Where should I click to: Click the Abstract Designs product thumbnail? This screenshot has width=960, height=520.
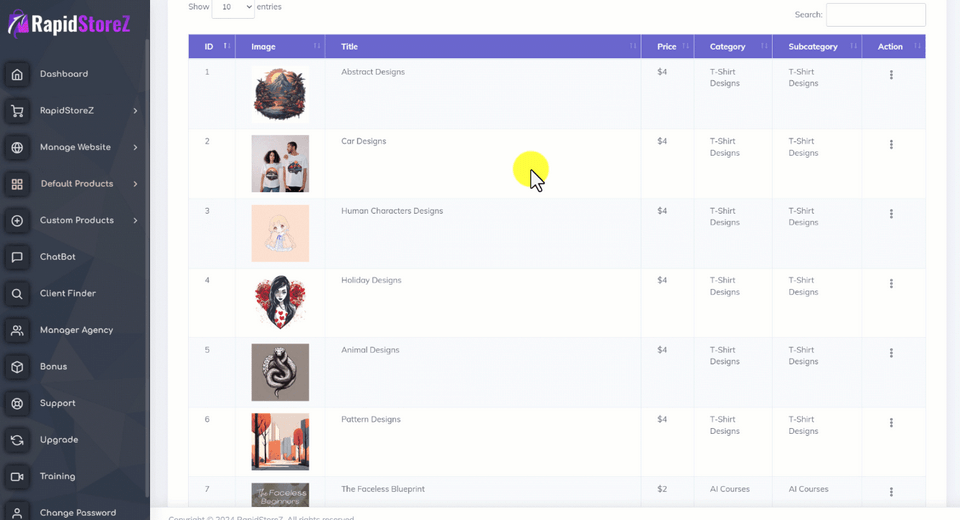pyautogui.click(x=280, y=94)
